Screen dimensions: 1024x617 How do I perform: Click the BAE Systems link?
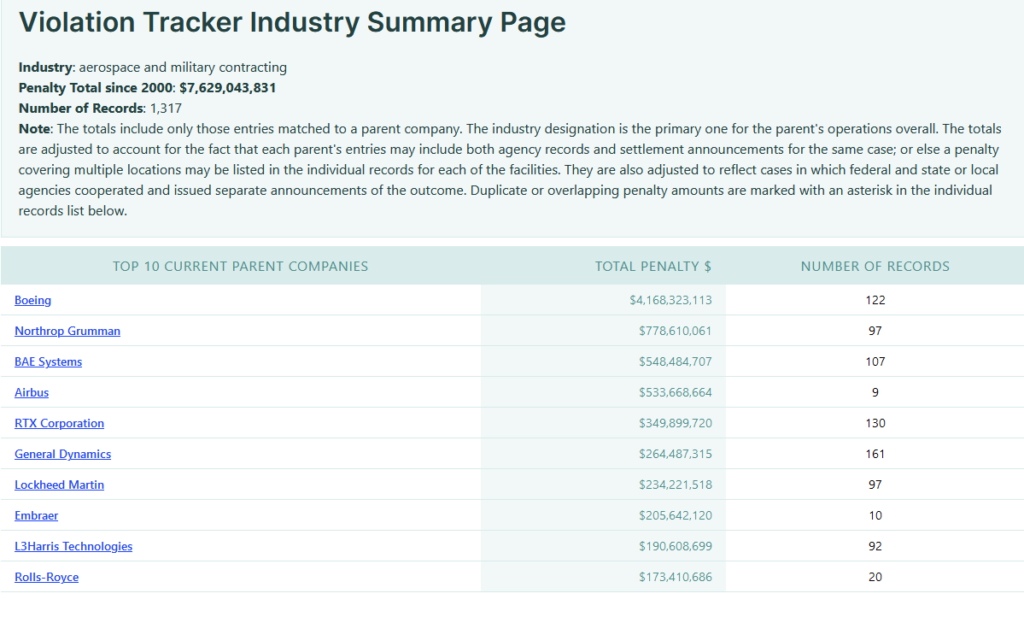(48, 362)
